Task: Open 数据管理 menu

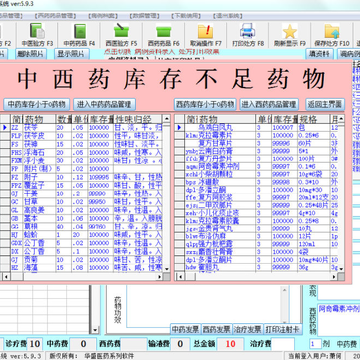Action: click(x=144, y=16)
